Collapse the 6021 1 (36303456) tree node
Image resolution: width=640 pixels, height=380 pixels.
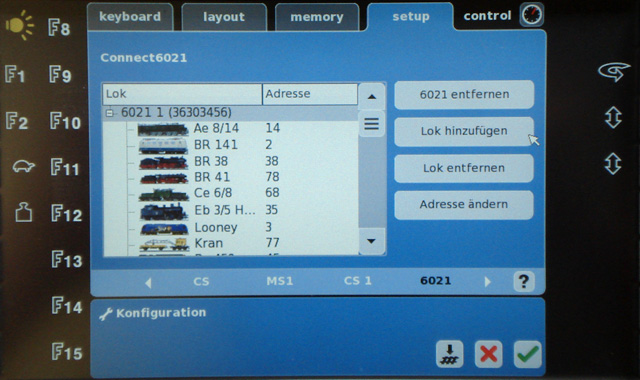click(109, 113)
